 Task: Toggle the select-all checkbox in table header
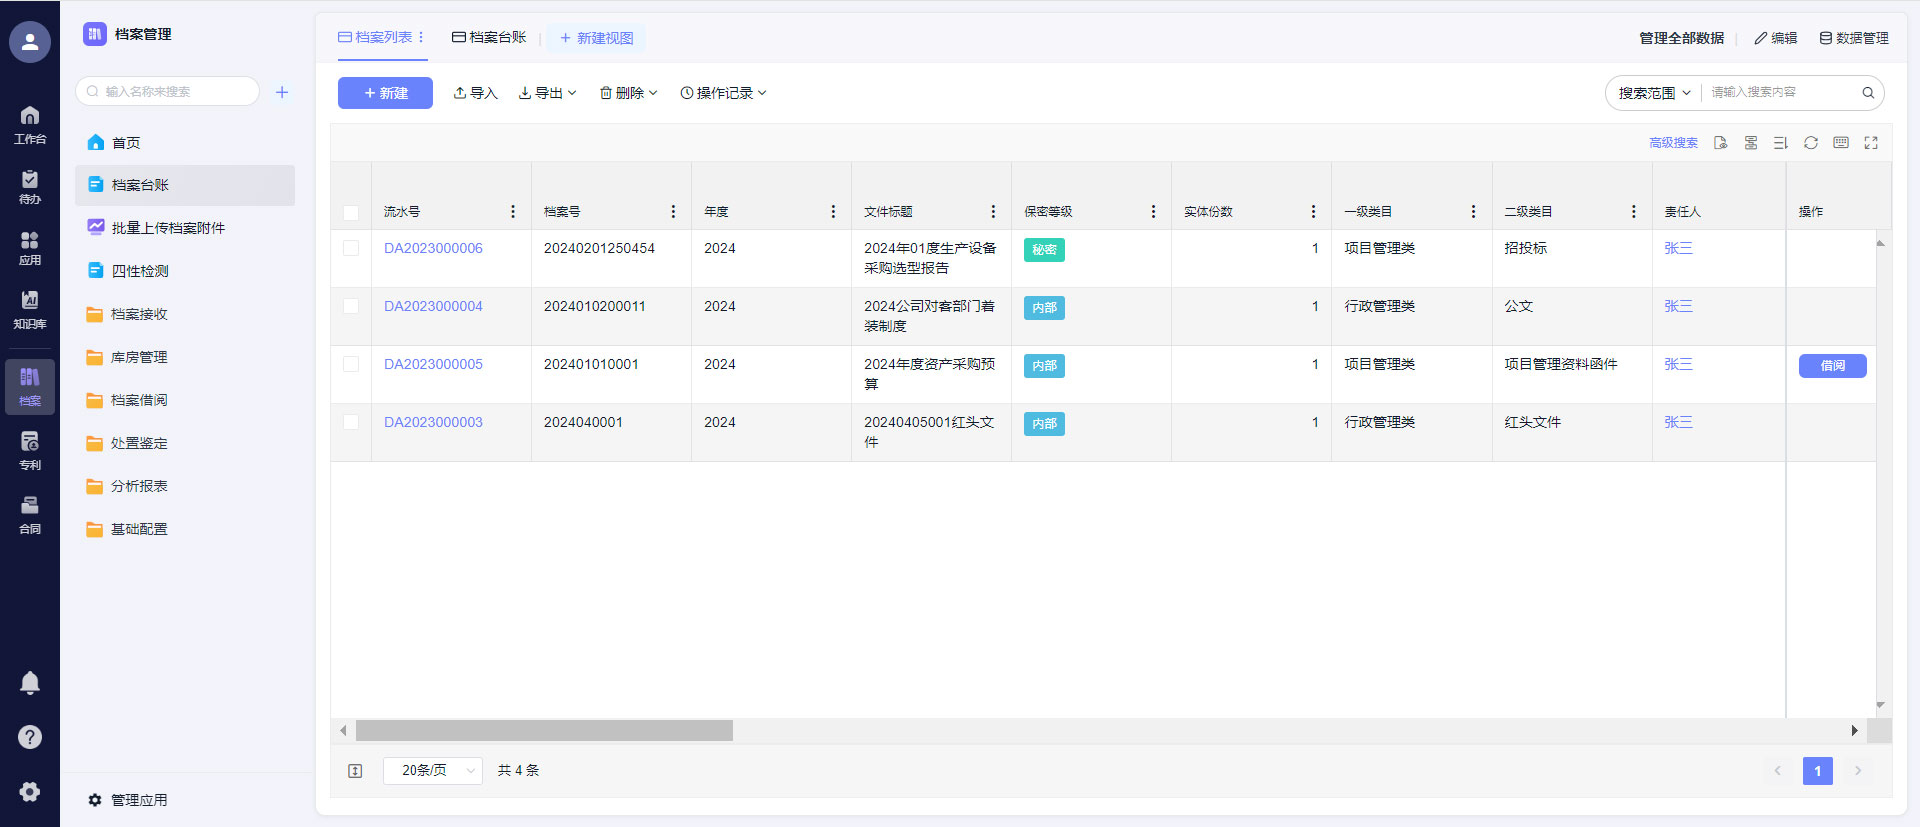351,212
